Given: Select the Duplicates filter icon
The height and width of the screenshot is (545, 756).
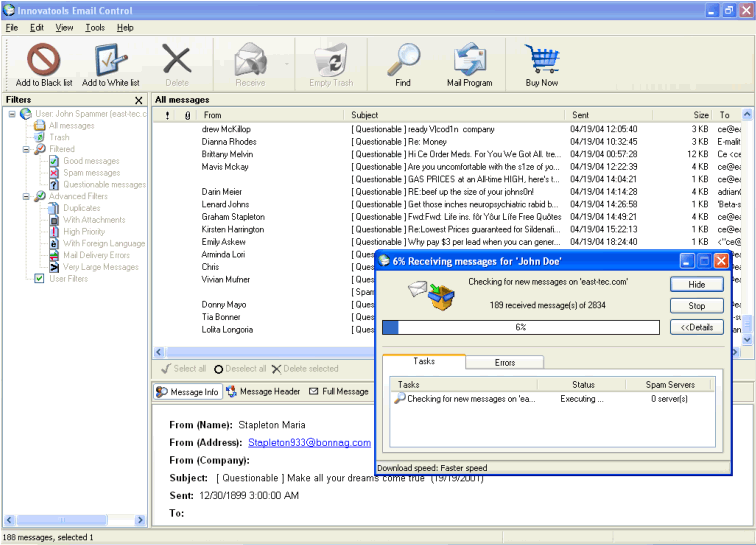Looking at the screenshot, I should [x=54, y=208].
